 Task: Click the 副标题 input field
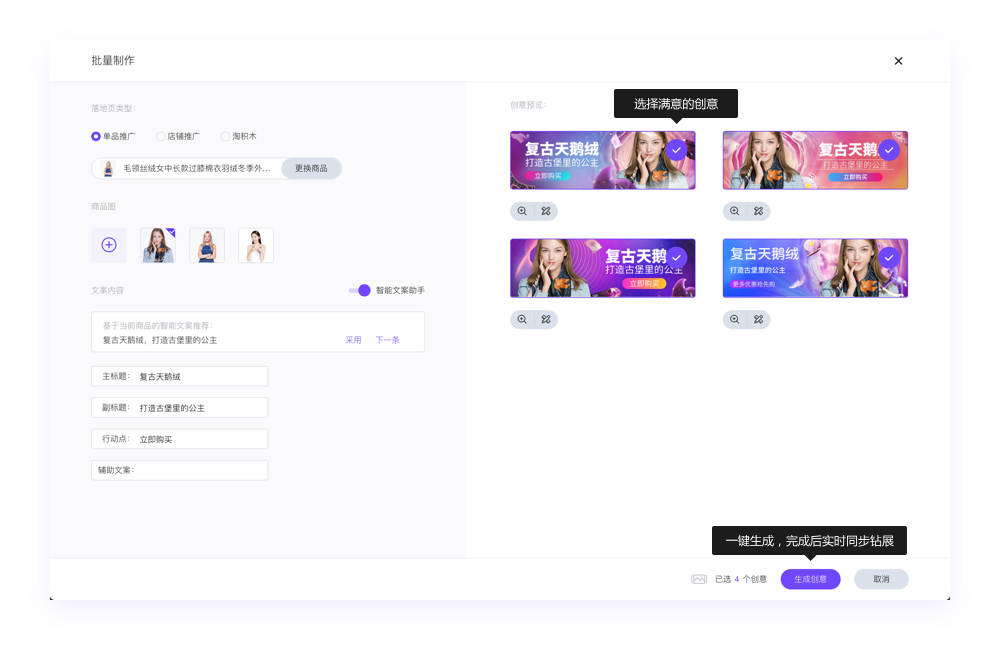pos(180,407)
